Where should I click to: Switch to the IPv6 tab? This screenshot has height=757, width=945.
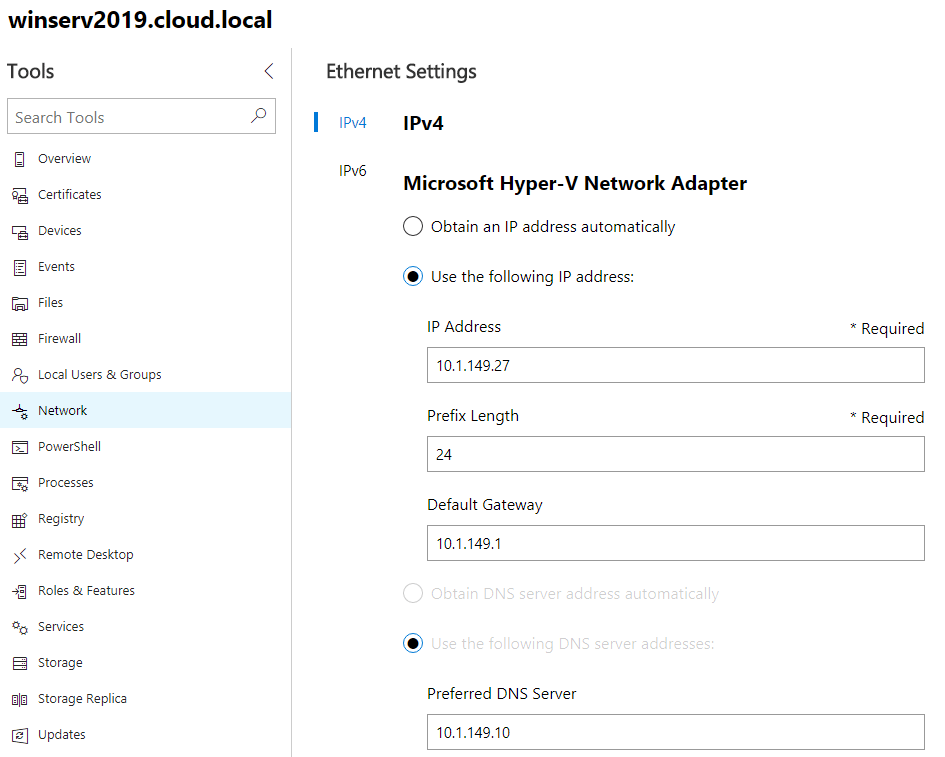(352, 171)
